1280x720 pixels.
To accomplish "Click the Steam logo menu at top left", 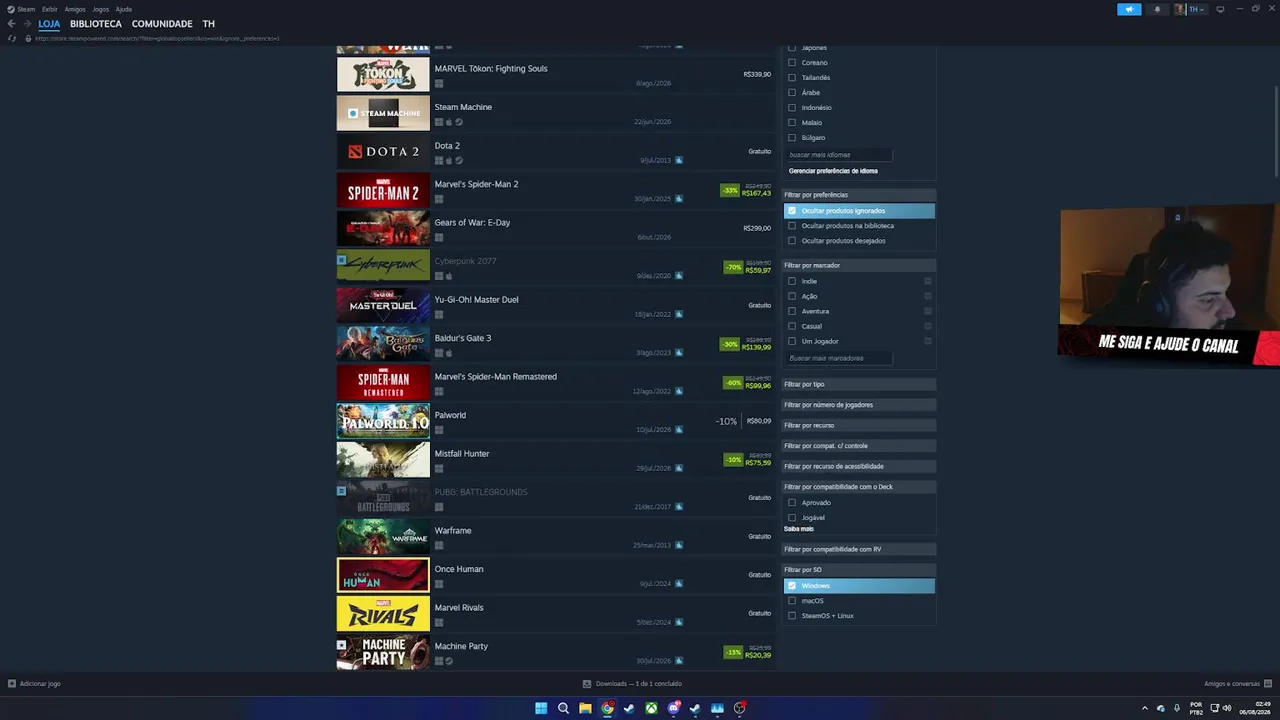I will click(20, 9).
